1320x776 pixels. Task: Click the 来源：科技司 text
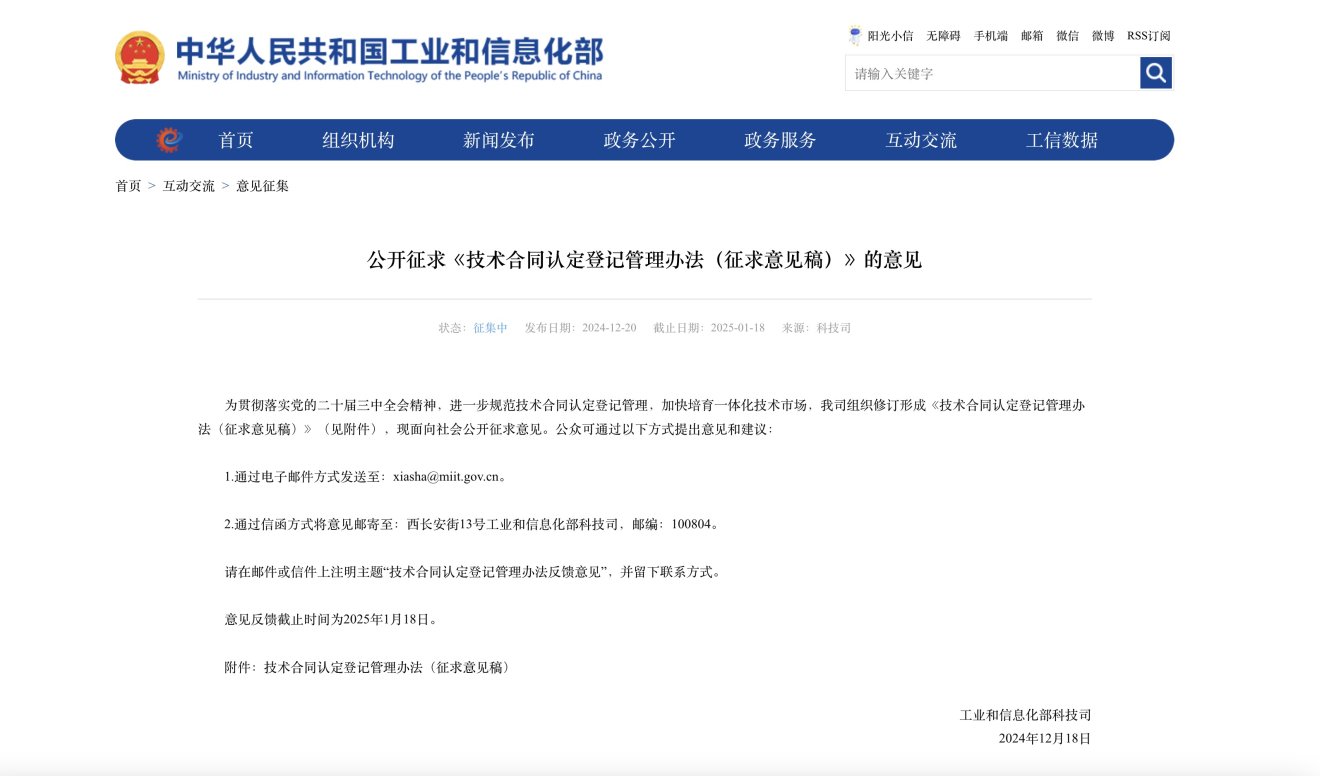(x=816, y=328)
